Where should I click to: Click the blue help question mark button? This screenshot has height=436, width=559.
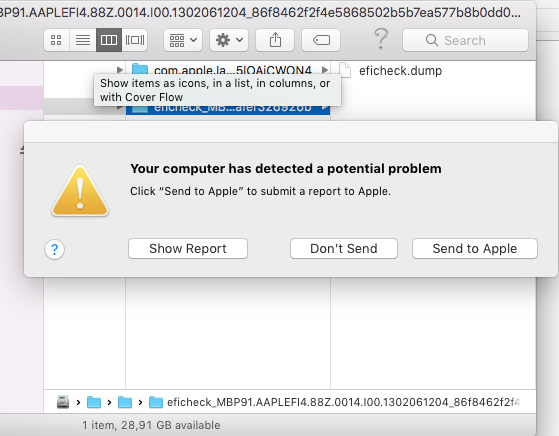click(x=55, y=249)
